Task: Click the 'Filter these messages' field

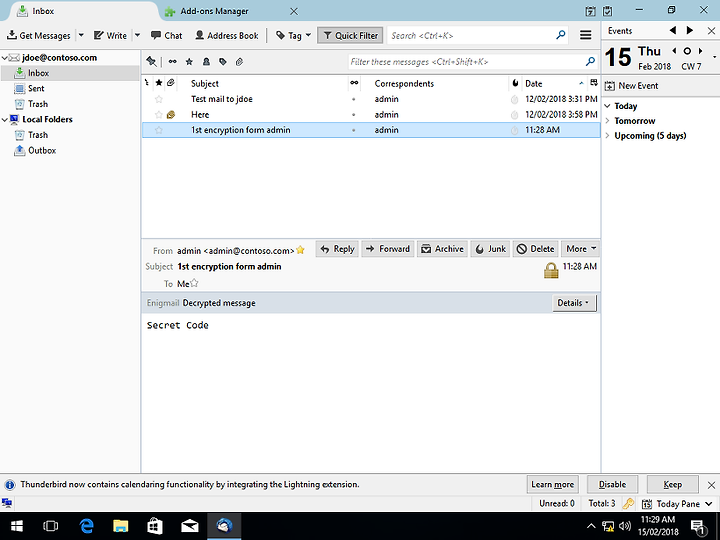Action: tap(473, 62)
